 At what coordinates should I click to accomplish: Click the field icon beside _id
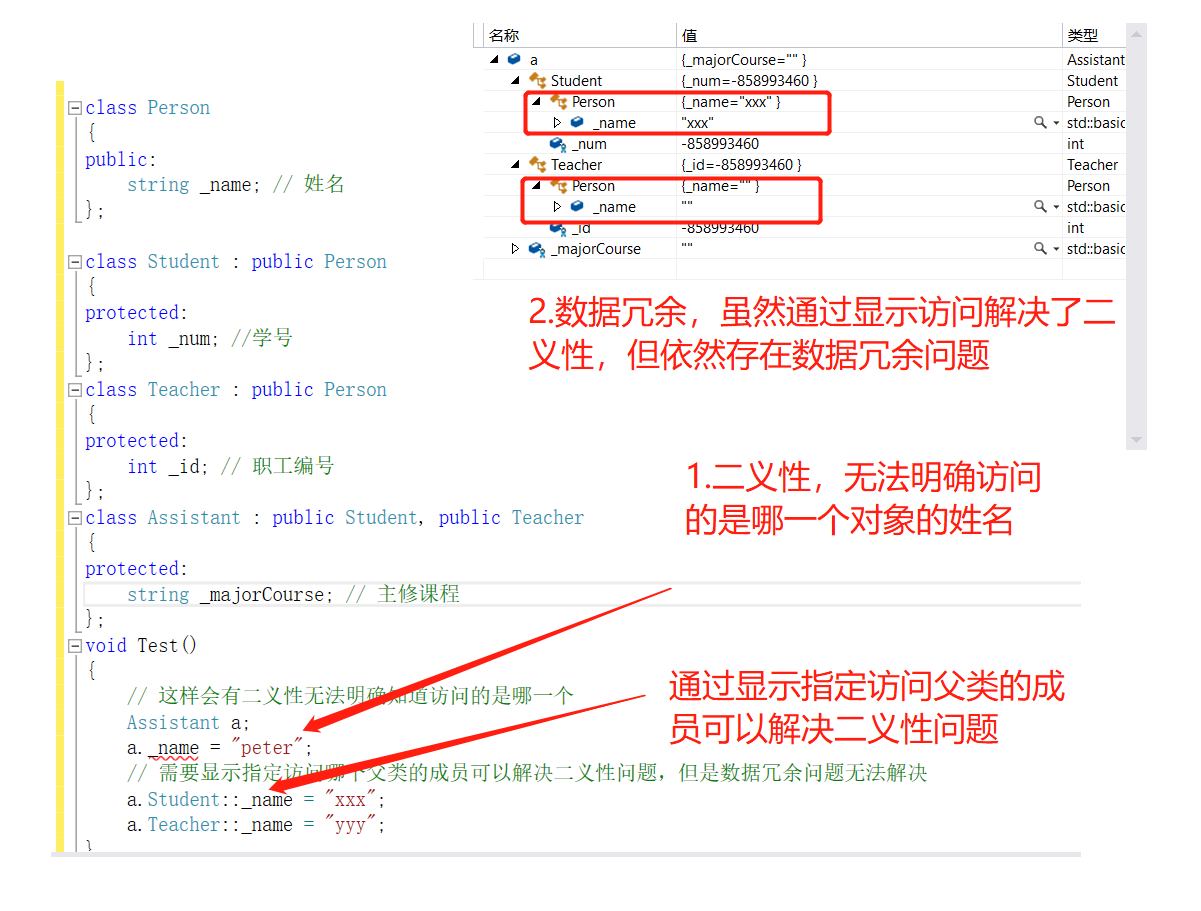pyautogui.click(x=558, y=229)
